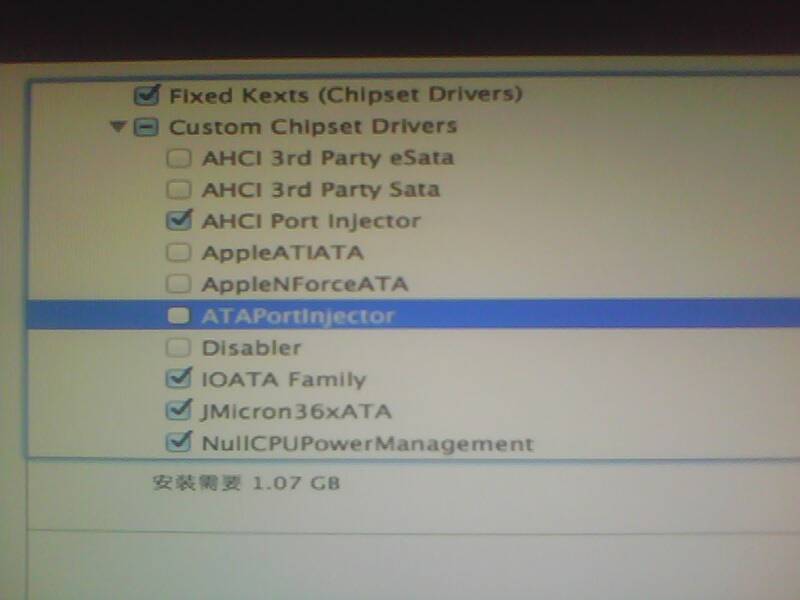The image size is (800, 600).
Task: Check the AHCI 3rd Party Sata box
Action: pos(178,189)
